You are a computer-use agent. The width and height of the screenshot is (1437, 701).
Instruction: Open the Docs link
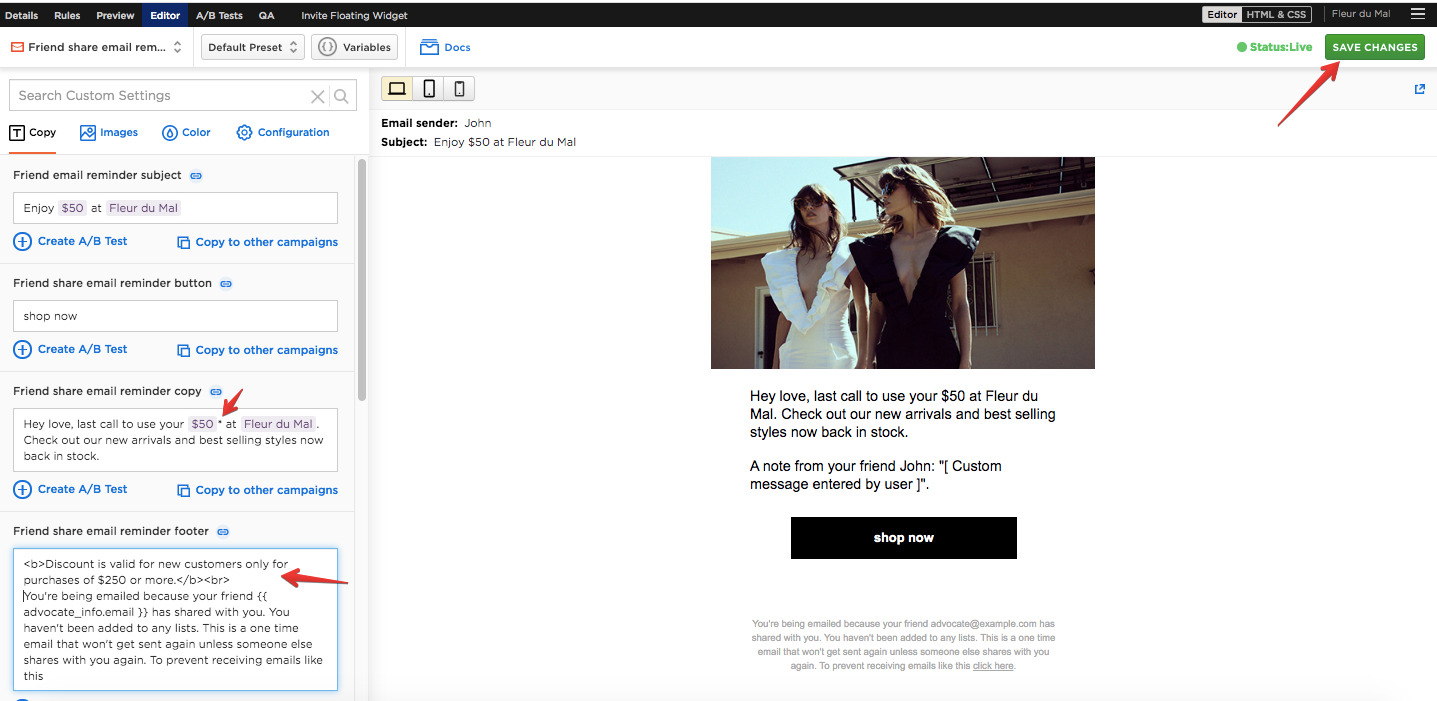(445, 47)
